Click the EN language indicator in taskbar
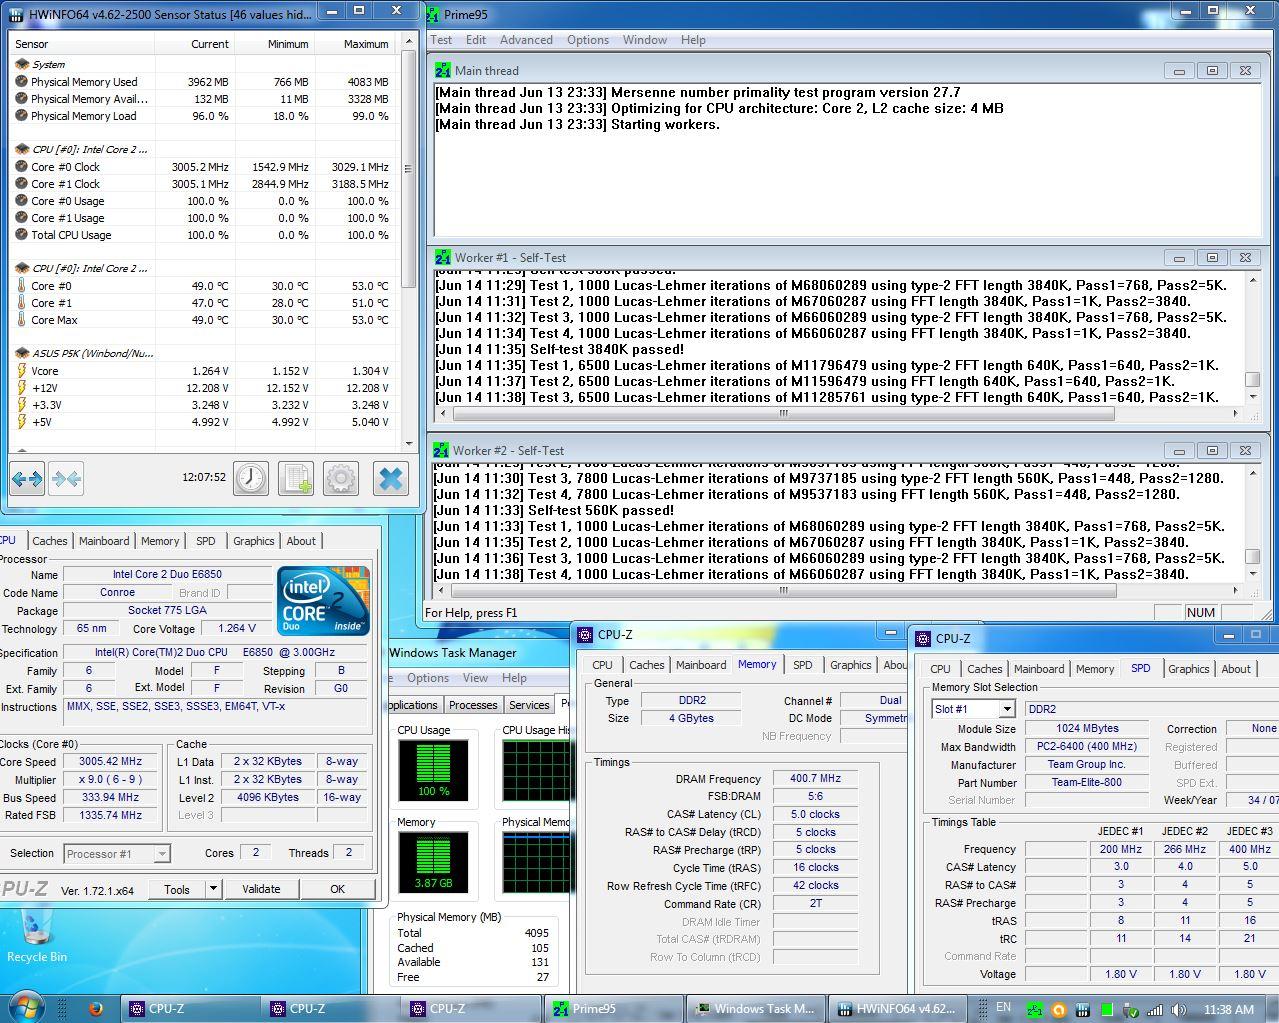1279x1023 pixels. click(x=1004, y=1007)
